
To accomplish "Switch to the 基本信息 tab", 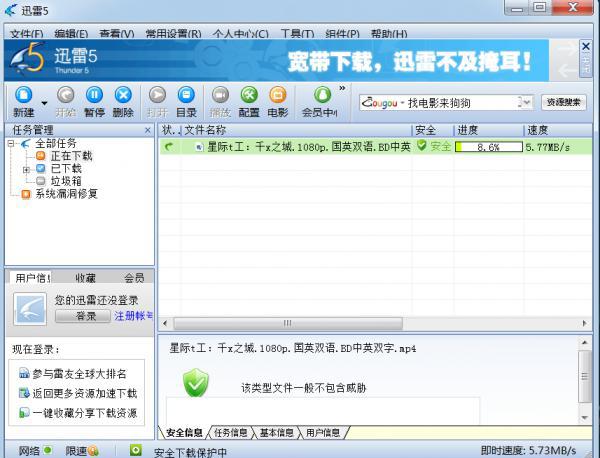I will pyautogui.click(x=276, y=433).
